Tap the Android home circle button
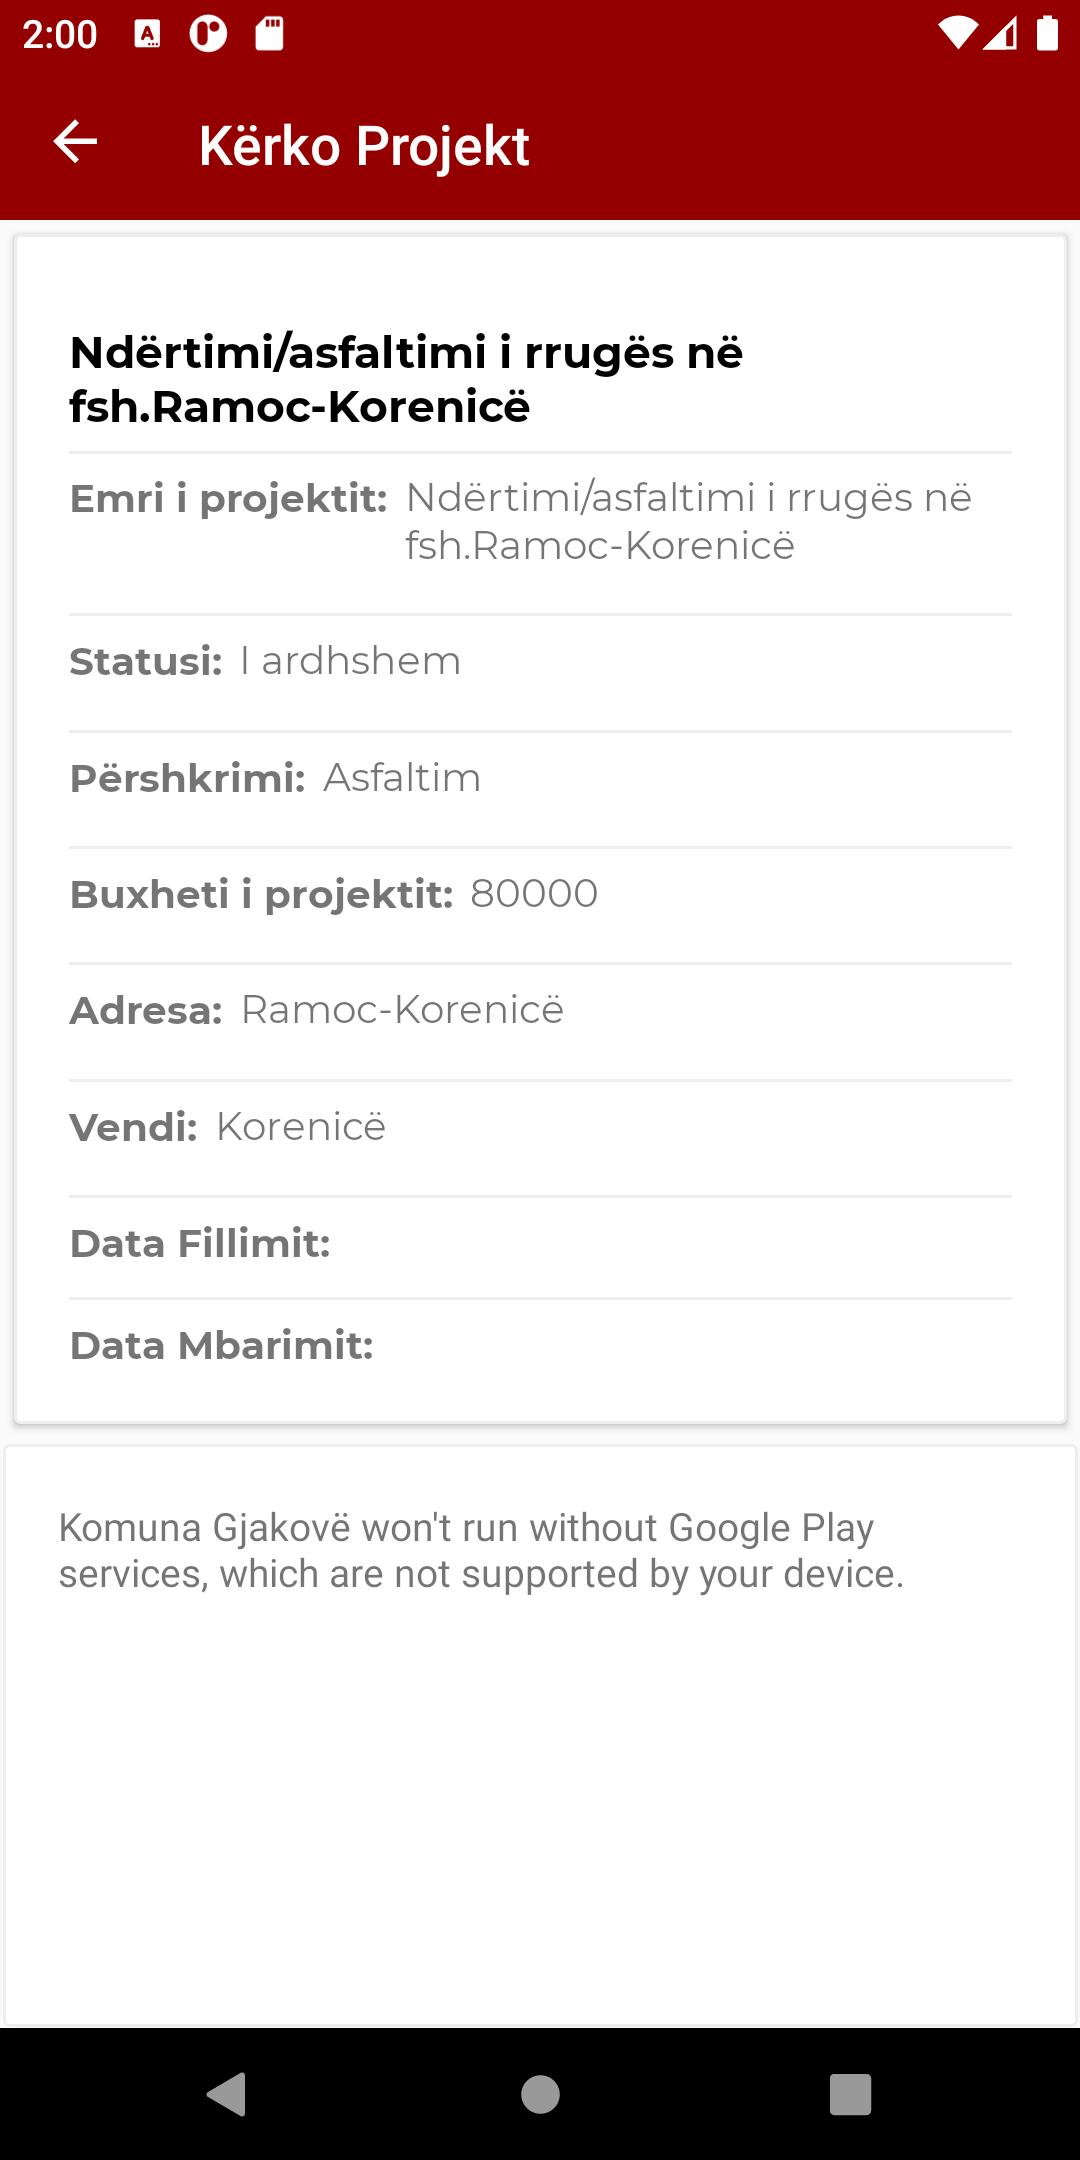The image size is (1080, 2160). [x=540, y=2094]
